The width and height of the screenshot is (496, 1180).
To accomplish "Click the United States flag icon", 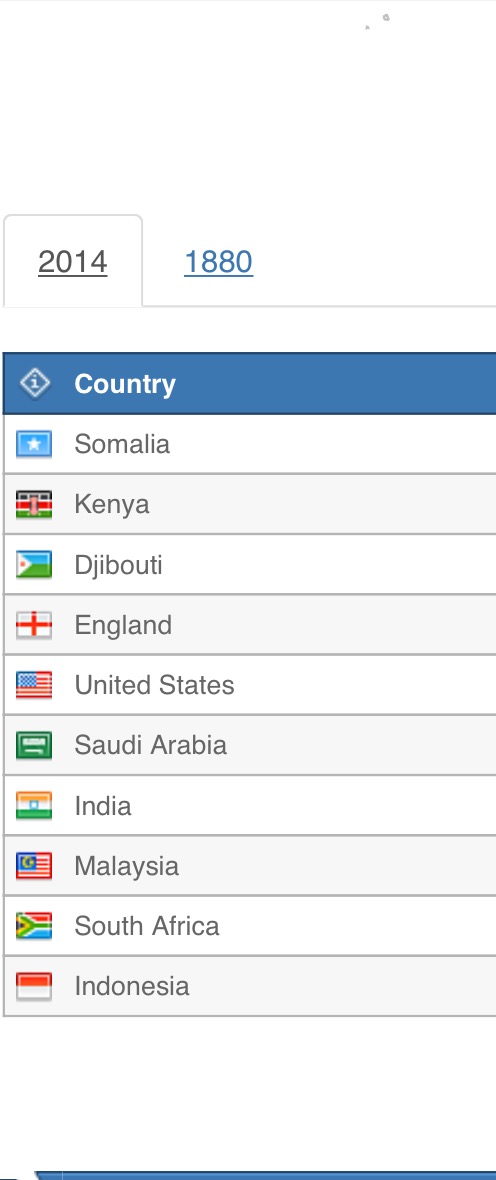I will tap(34, 685).
